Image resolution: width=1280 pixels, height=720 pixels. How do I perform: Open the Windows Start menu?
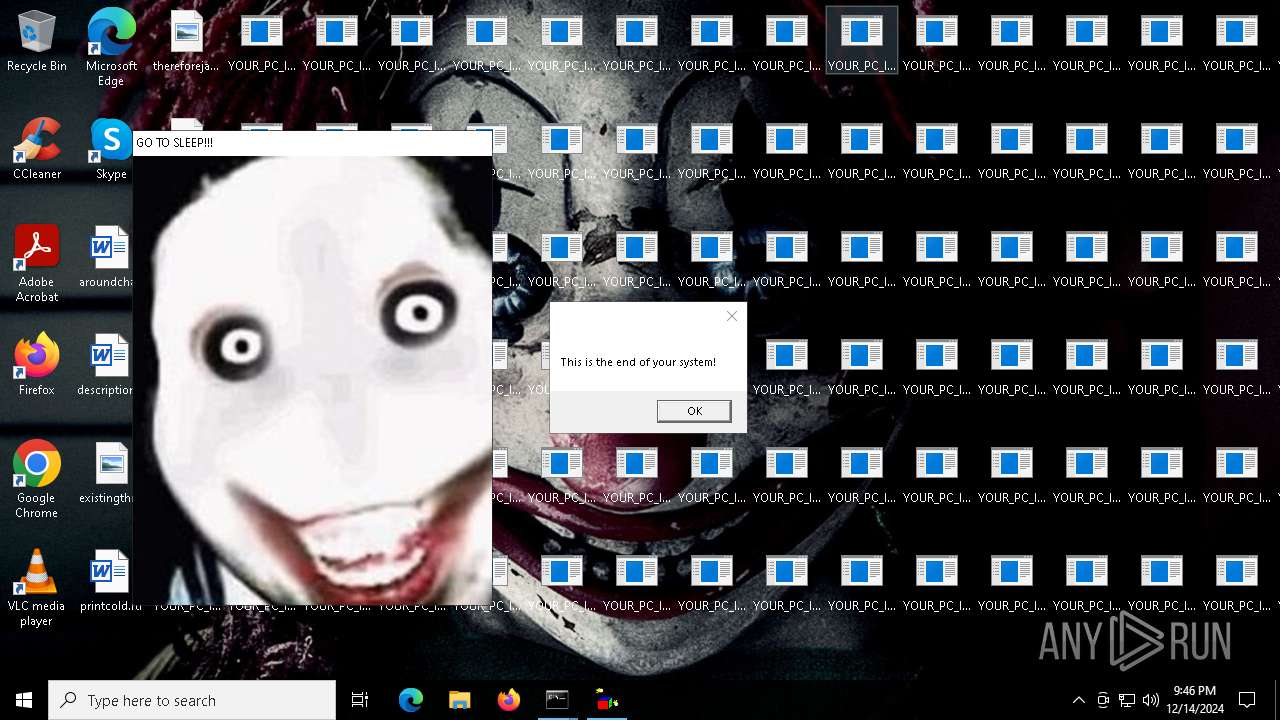pos(24,700)
